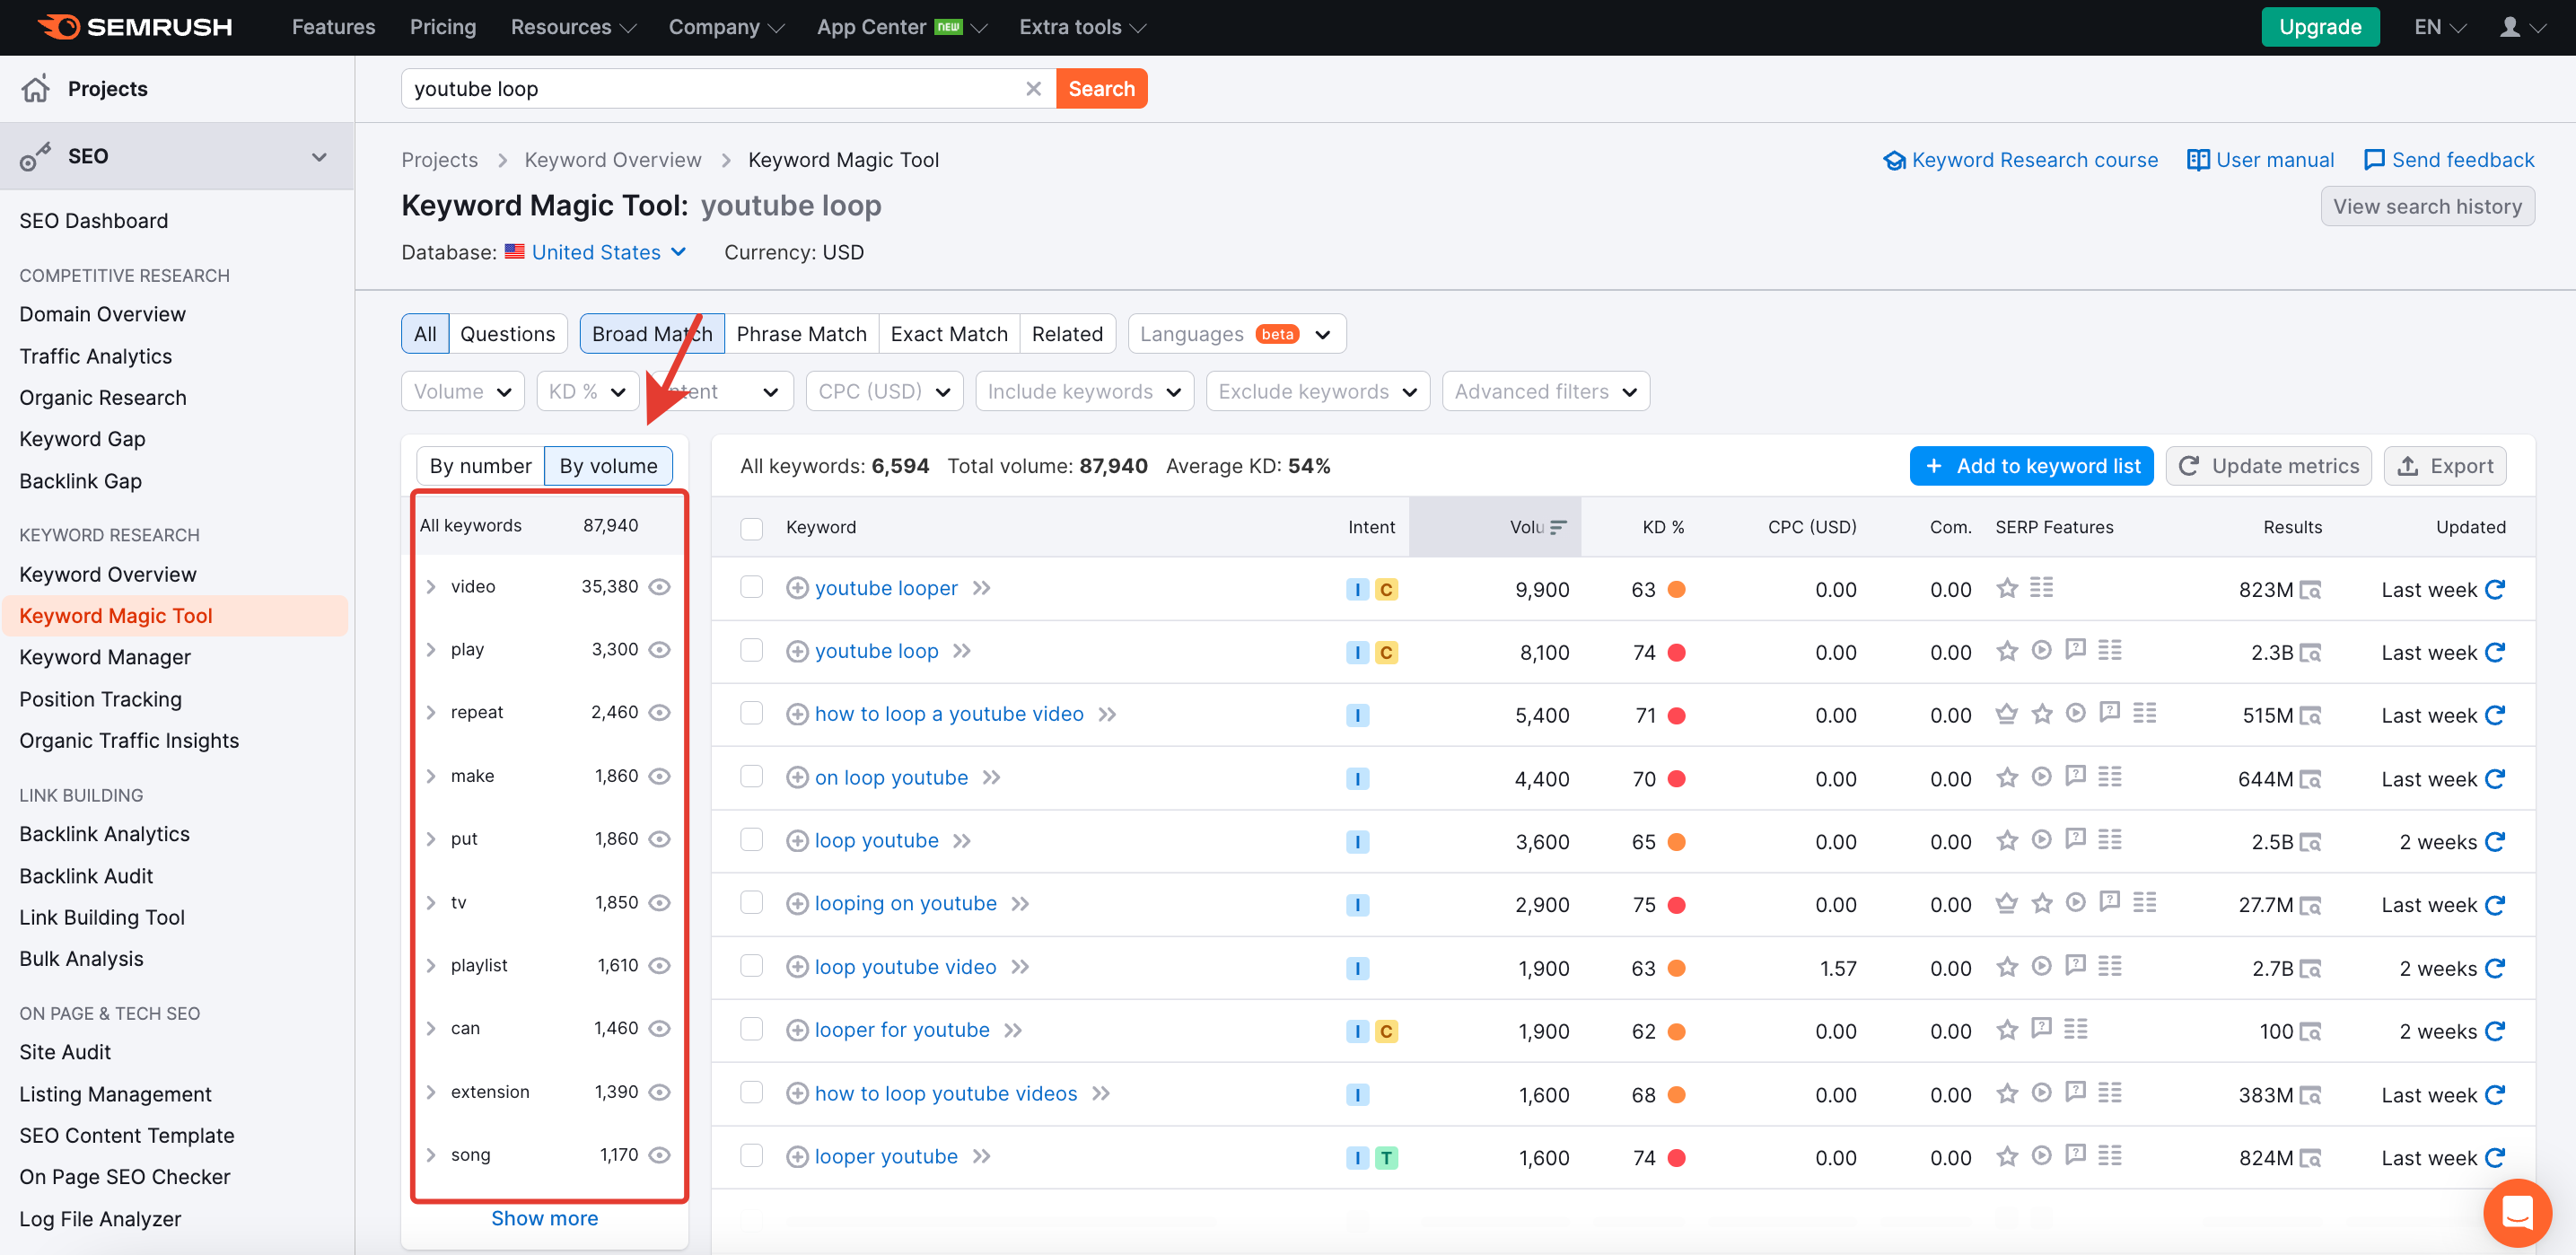Image resolution: width=2576 pixels, height=1255 pixels.
Task: Select the 'By number' tab
Action: pos(480,466)
